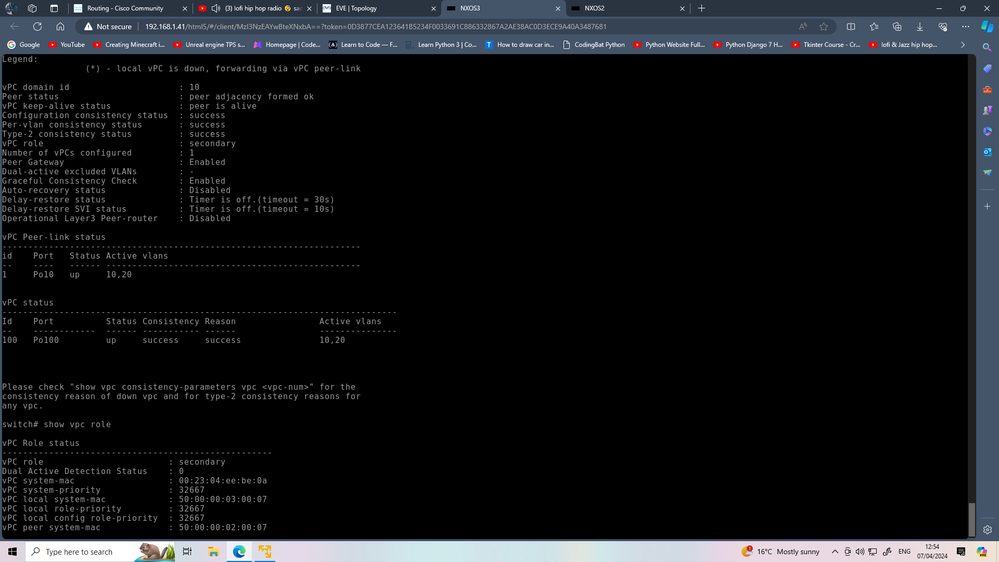Click the terminal vertical scrollbar thumb
The image size is (999, 562).
pyautogui.click(x=972, y=520)
